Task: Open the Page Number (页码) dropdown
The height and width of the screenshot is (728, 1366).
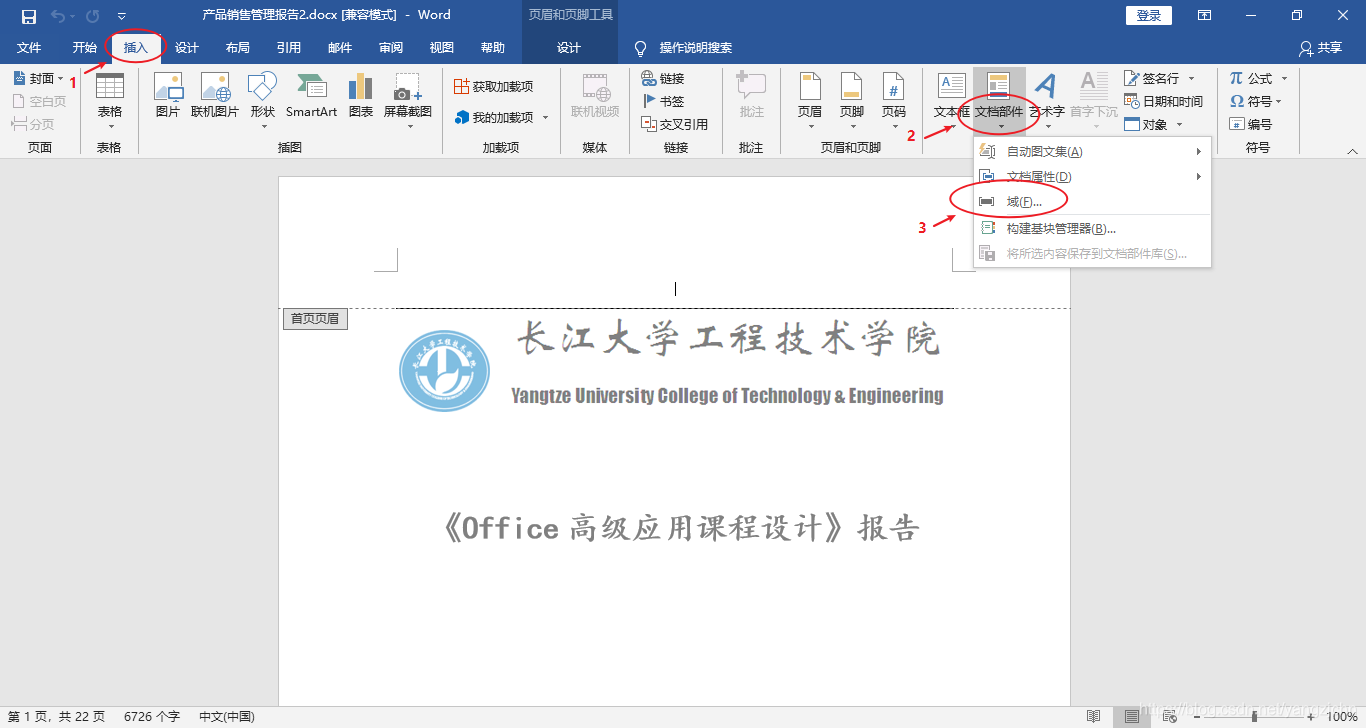Action: (894, 101)
